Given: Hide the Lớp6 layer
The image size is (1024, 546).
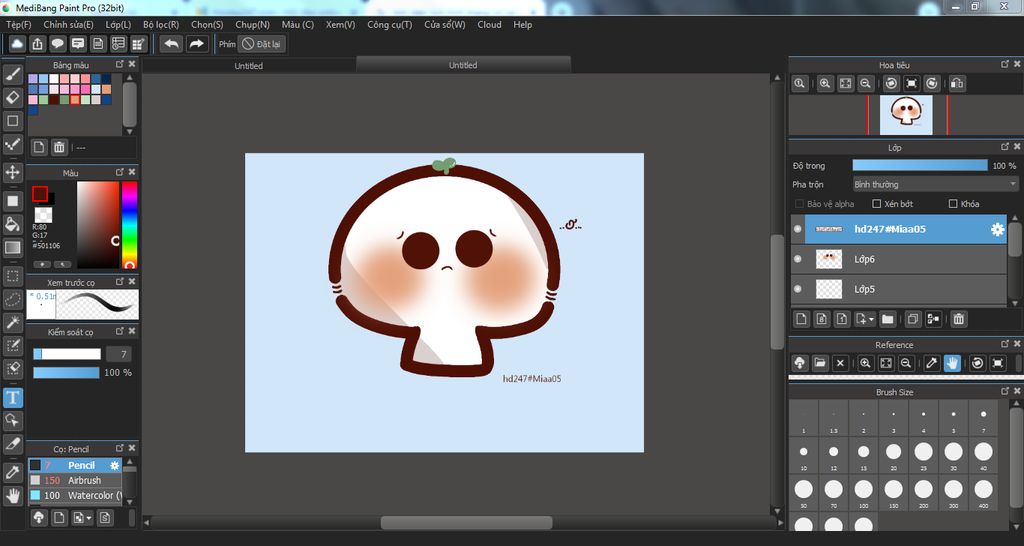Looking at the screenshot, I should 797,259.
